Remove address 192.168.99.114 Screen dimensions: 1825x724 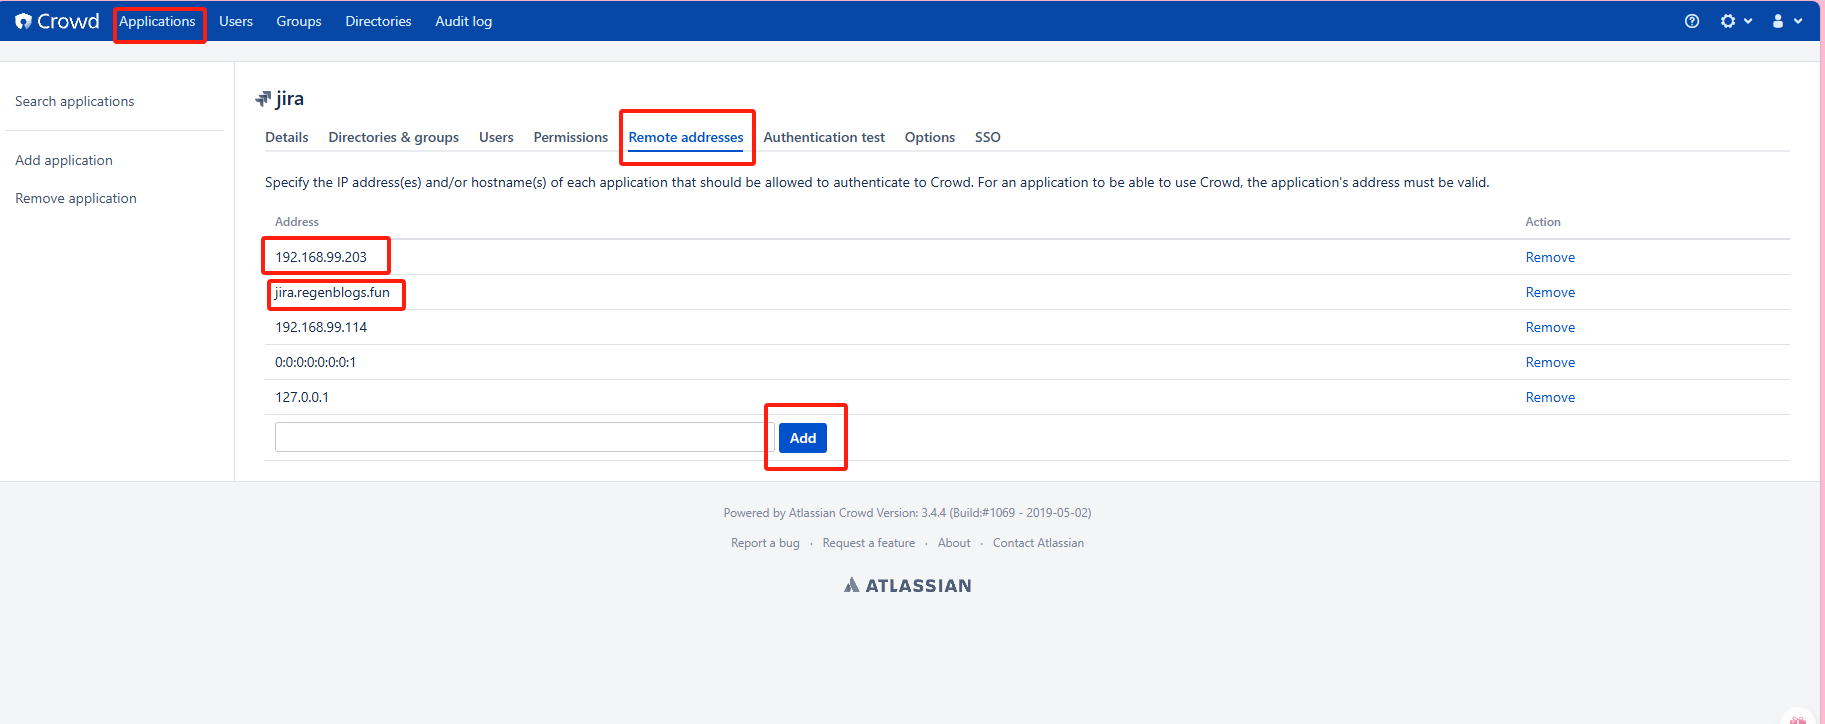(1550, 327)
